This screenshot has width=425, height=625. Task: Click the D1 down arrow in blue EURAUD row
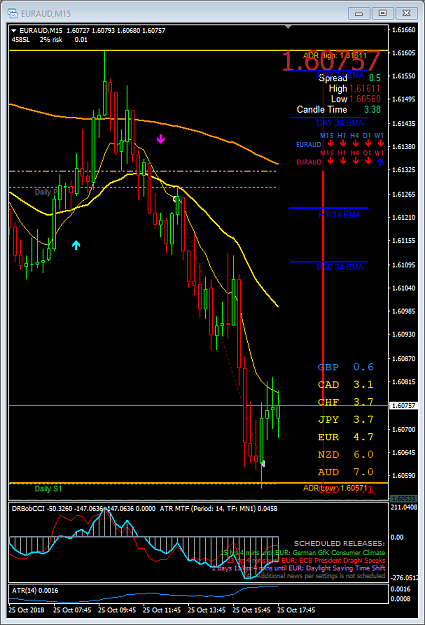(368, 143)
